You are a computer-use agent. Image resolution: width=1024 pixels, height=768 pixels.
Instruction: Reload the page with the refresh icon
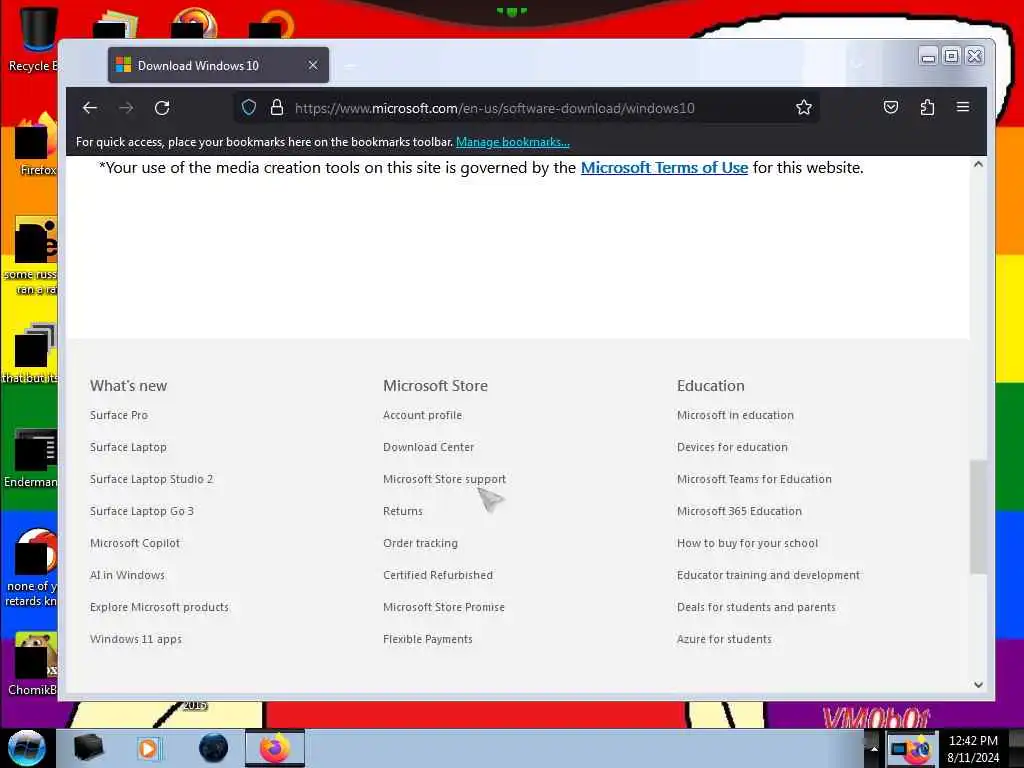[x=162, y=108]
